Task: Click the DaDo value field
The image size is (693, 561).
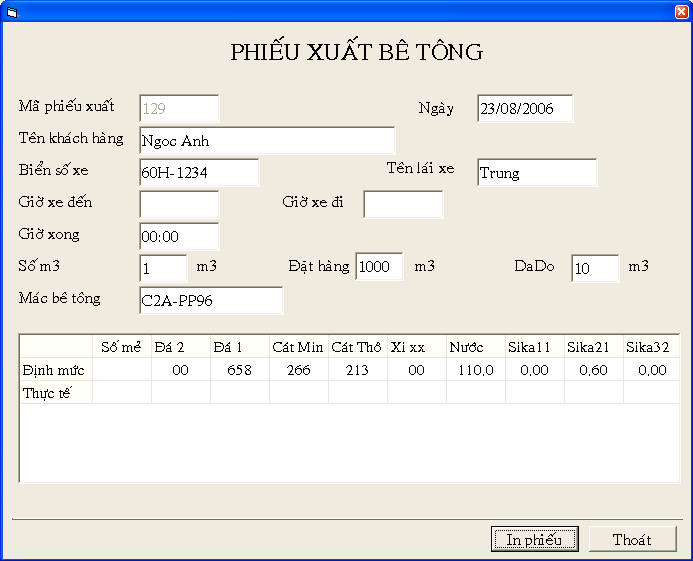Action: tap(595, 268)
